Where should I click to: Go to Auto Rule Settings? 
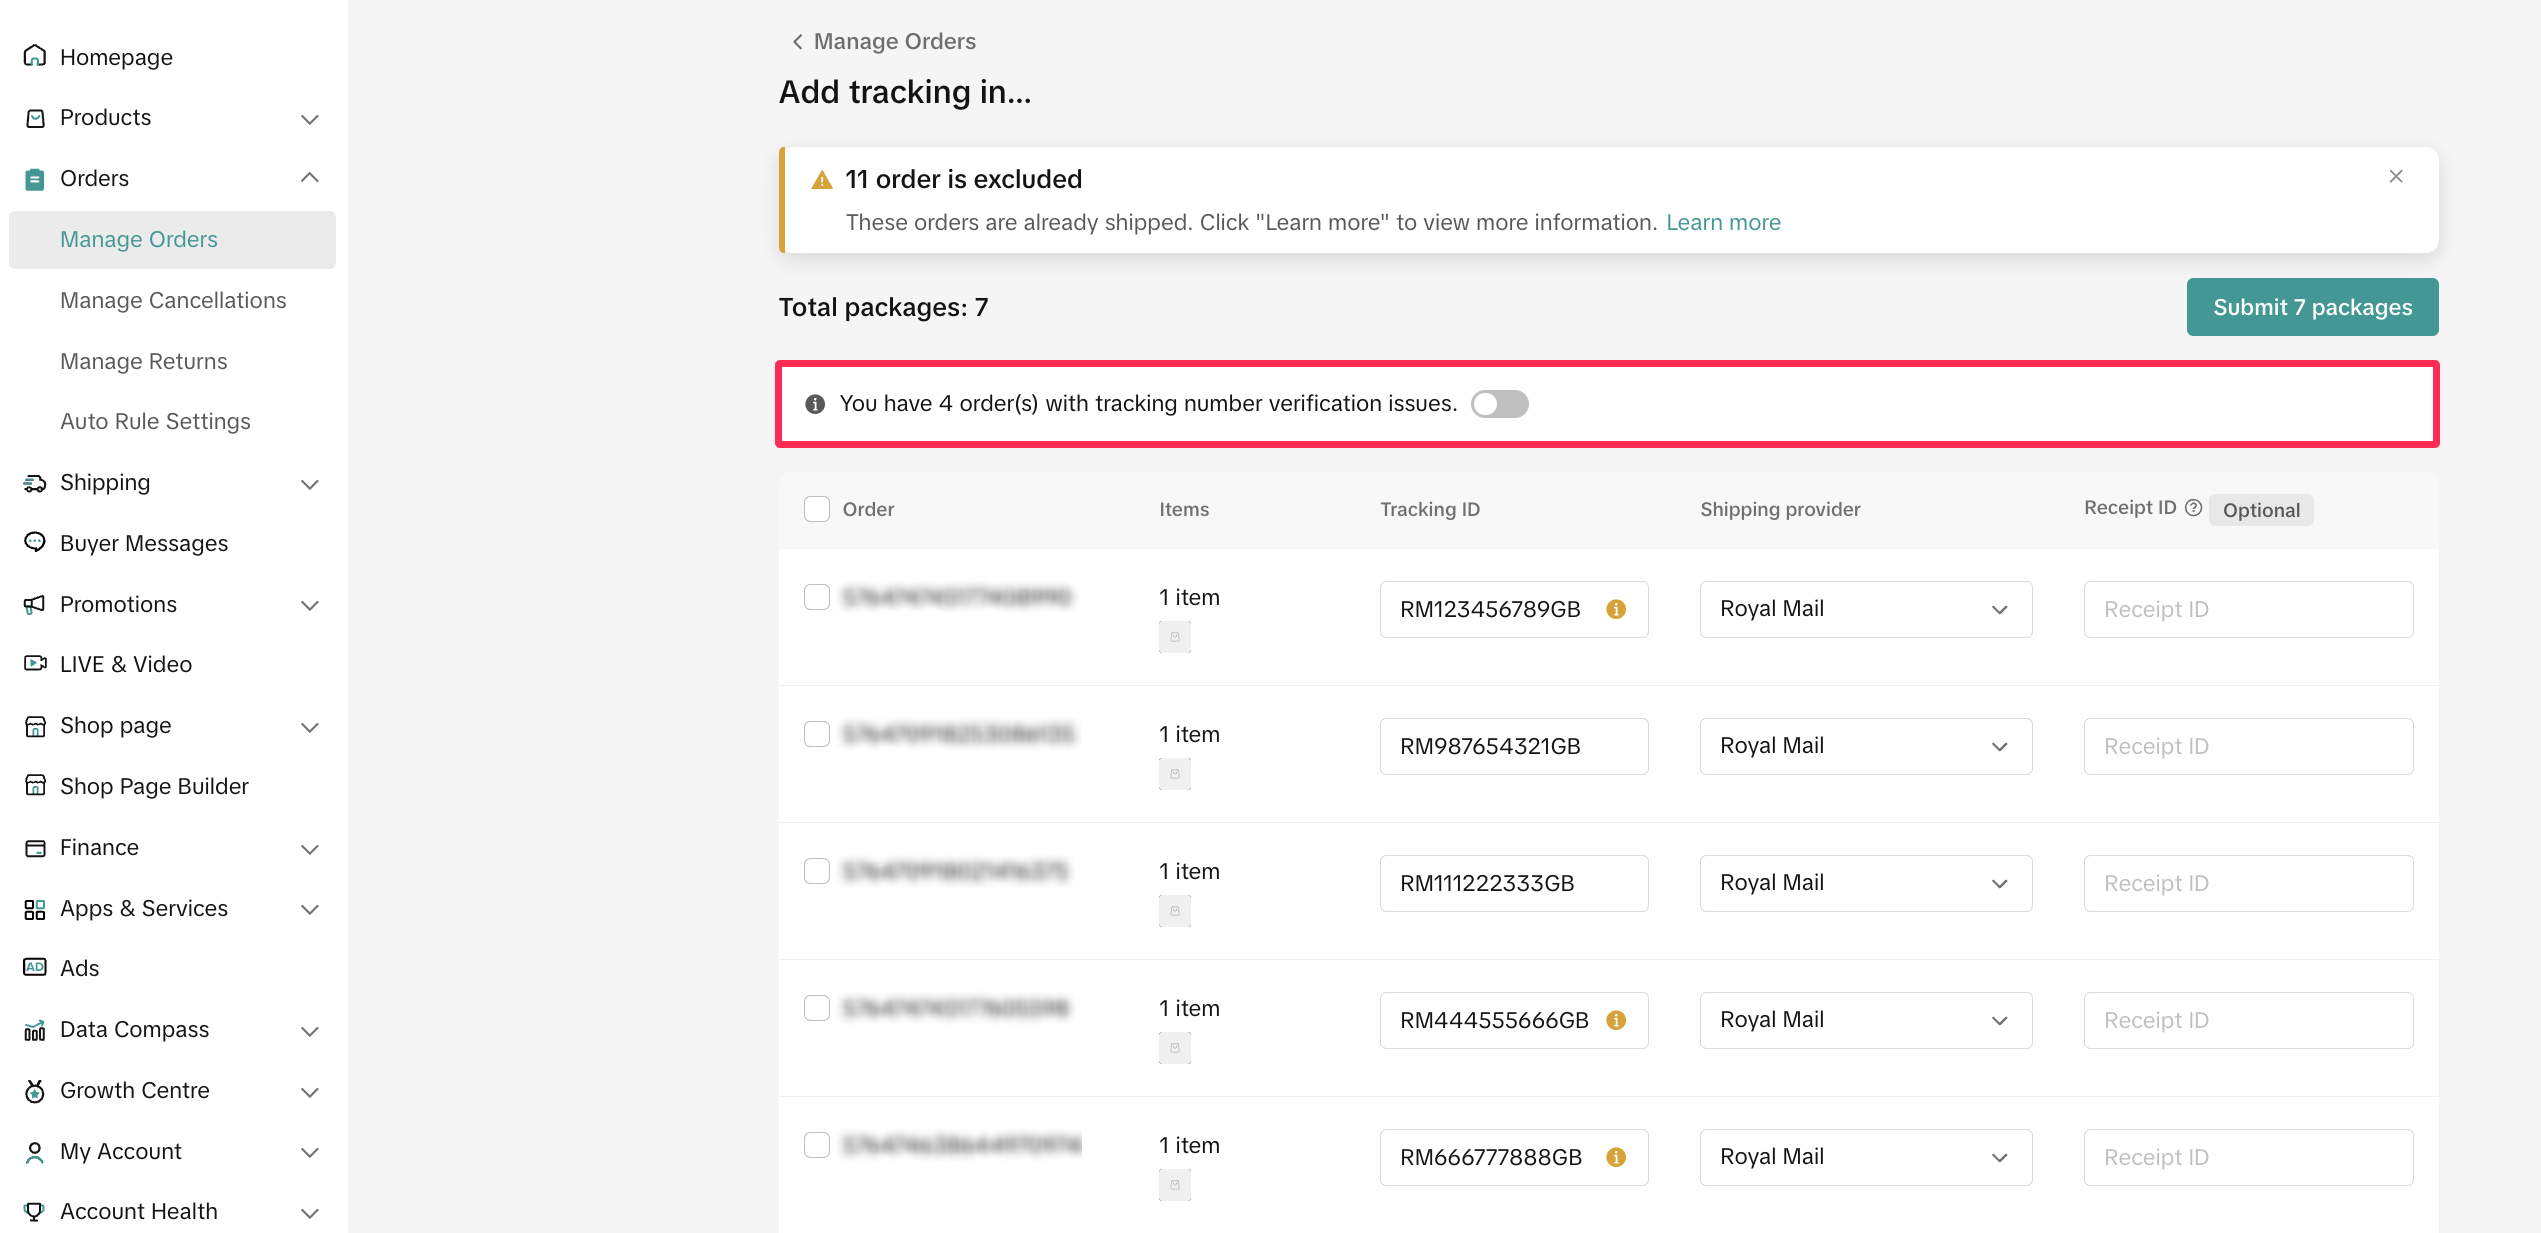(155, 421)
